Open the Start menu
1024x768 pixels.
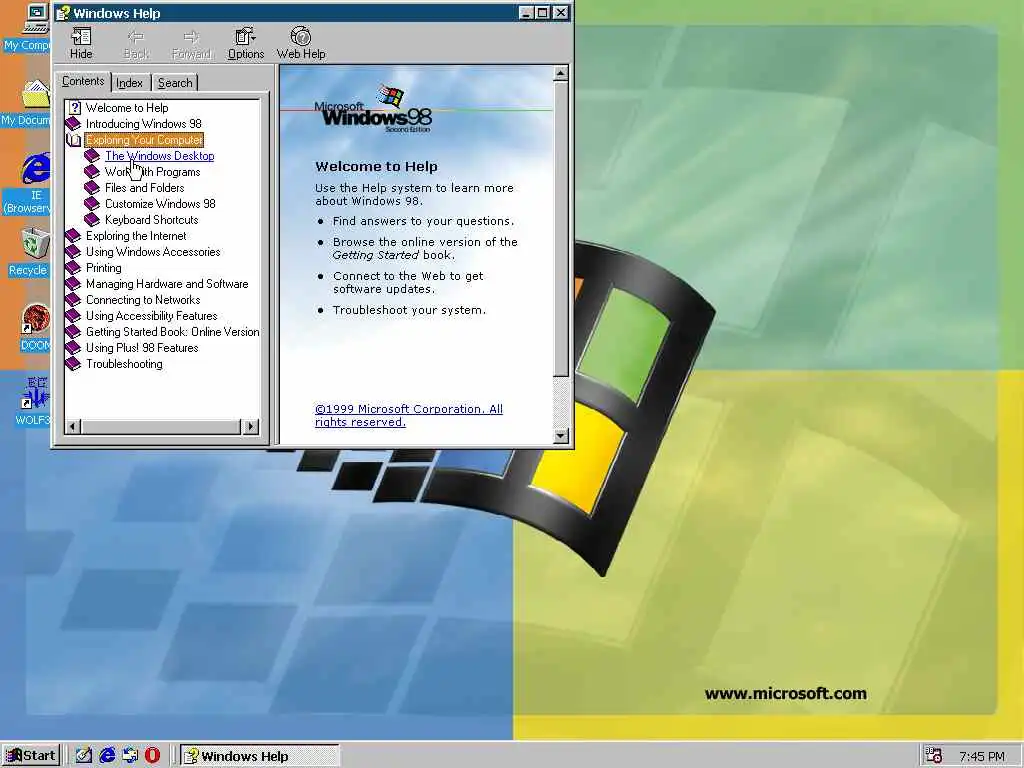point(31,756)
